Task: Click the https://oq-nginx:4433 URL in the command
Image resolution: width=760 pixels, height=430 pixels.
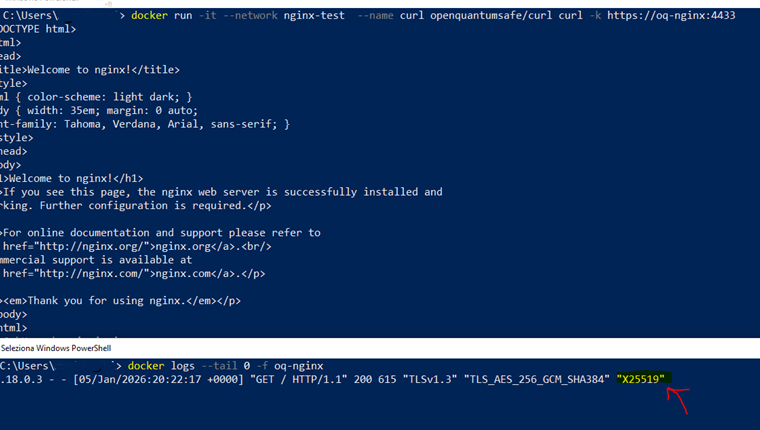Action: (671, 16)
